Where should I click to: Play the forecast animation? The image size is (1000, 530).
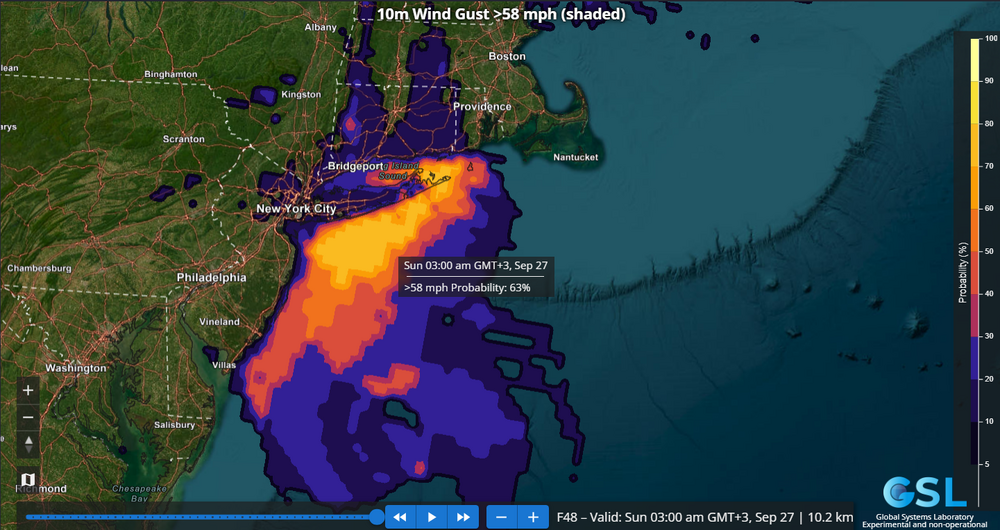432,517
